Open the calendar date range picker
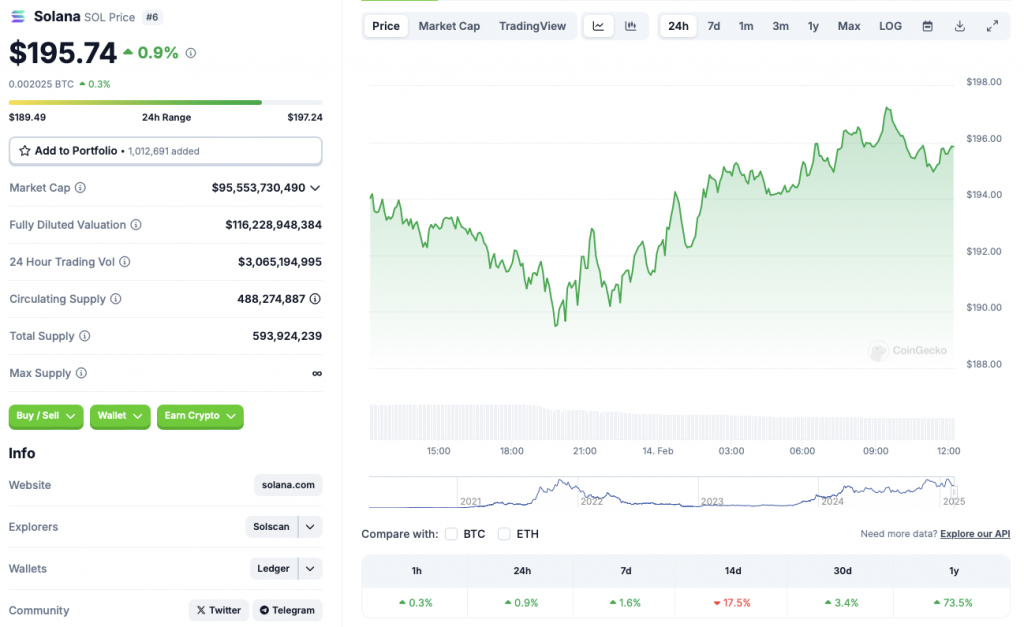 (927, 26)
